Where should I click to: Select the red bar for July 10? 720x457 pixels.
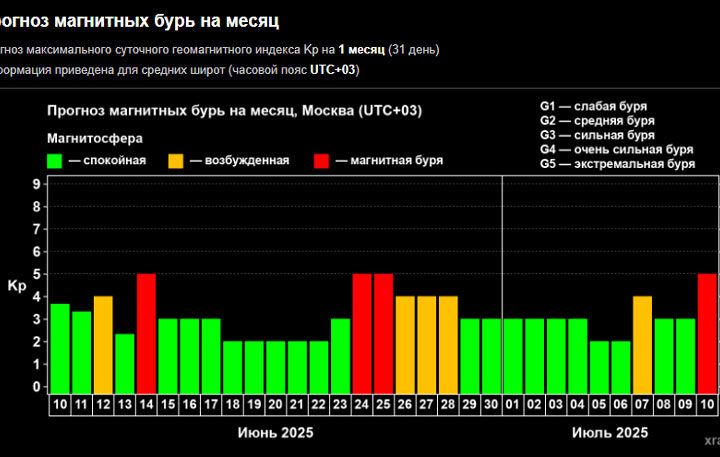pos(707,331)
